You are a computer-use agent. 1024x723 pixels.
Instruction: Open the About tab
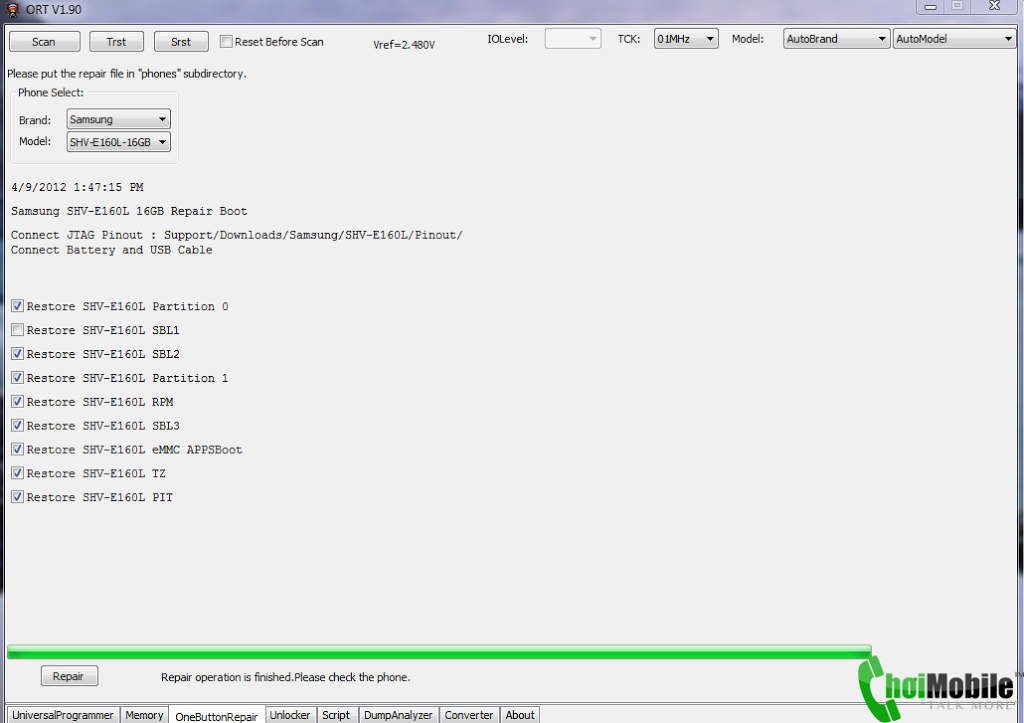click(520, 715)
